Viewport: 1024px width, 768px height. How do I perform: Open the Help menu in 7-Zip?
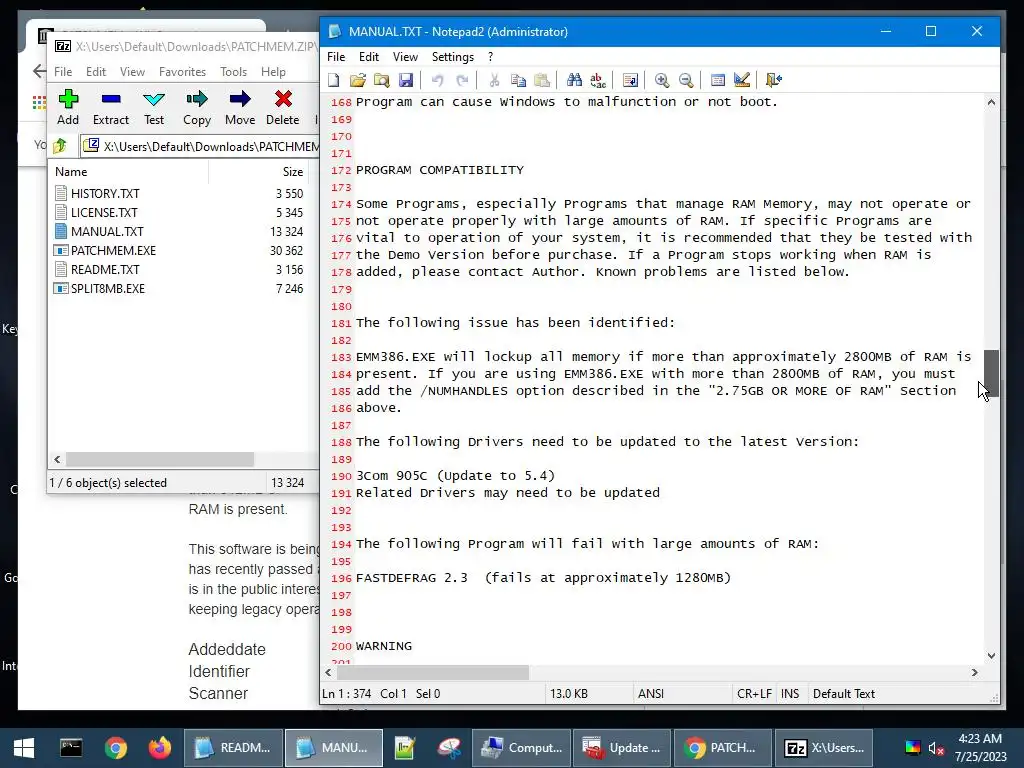[x=273, y=72]
